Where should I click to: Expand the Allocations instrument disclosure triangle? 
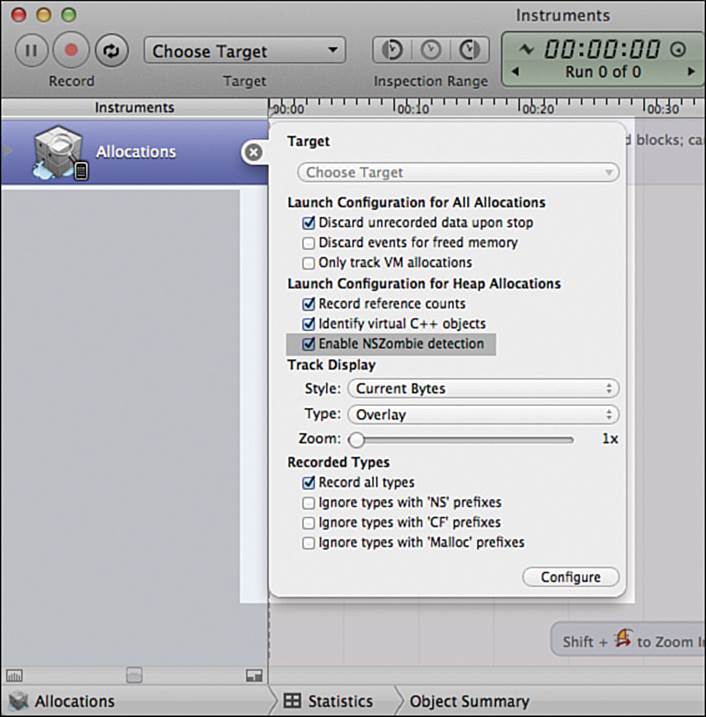tap(6, 151)
